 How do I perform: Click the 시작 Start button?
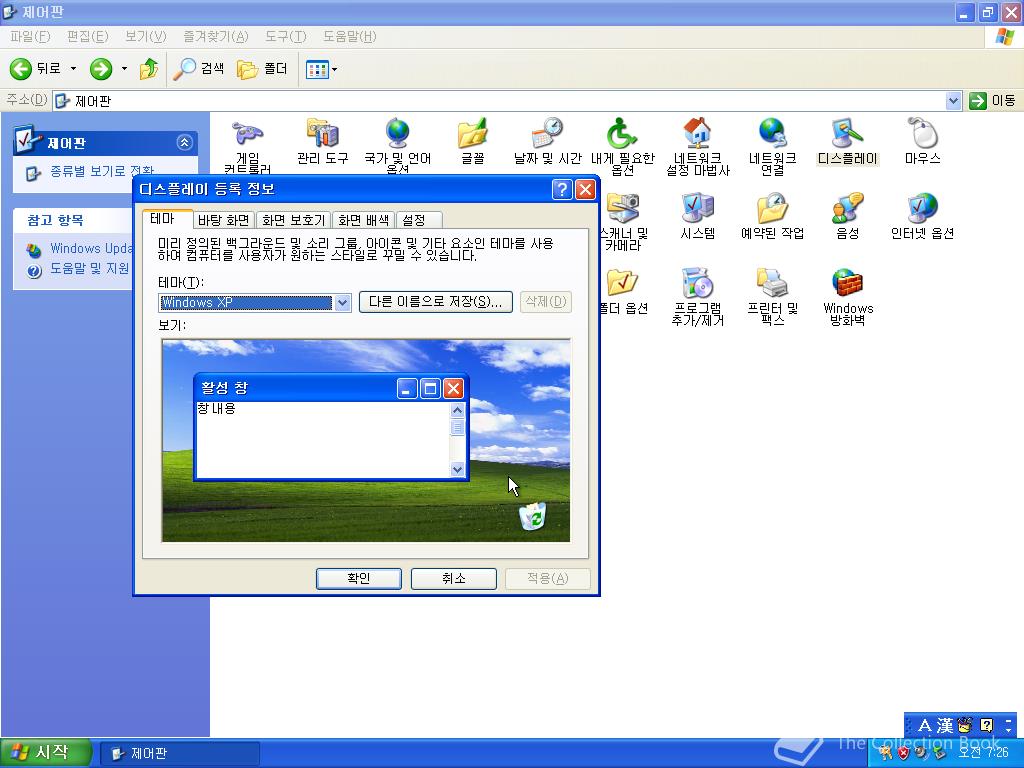tap(44, 753)
